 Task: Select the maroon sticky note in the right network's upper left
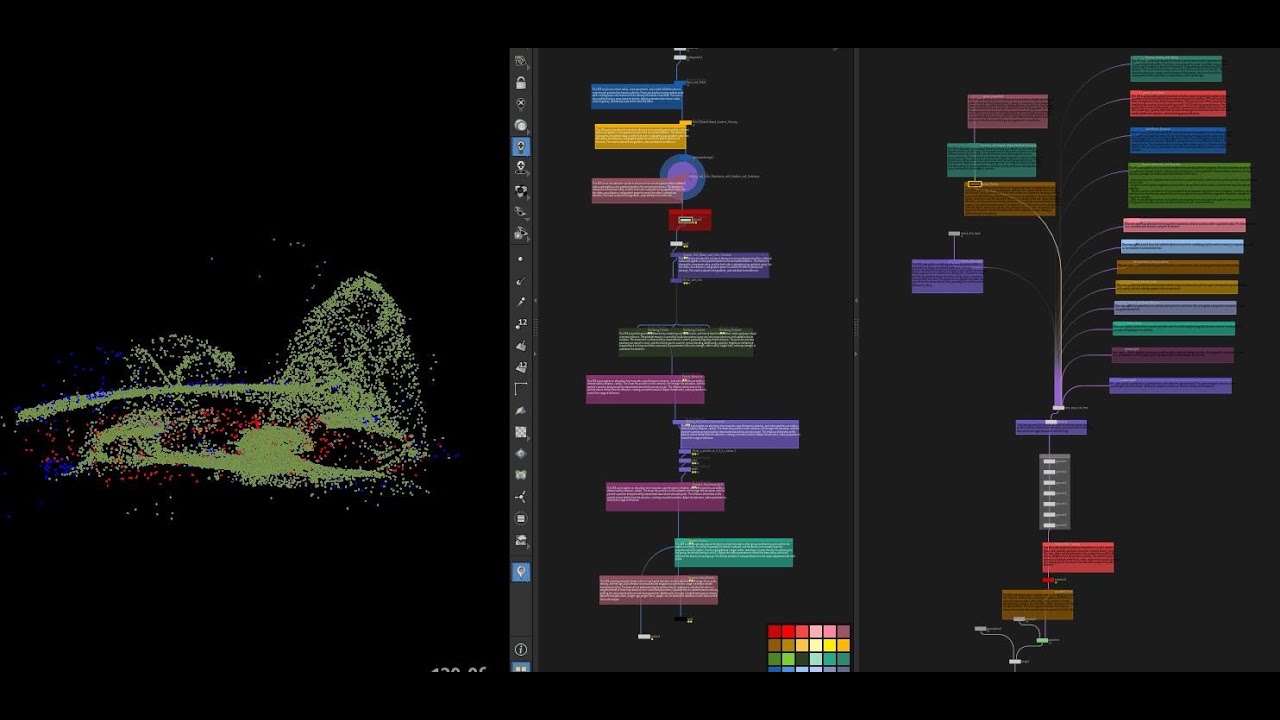1008,112
